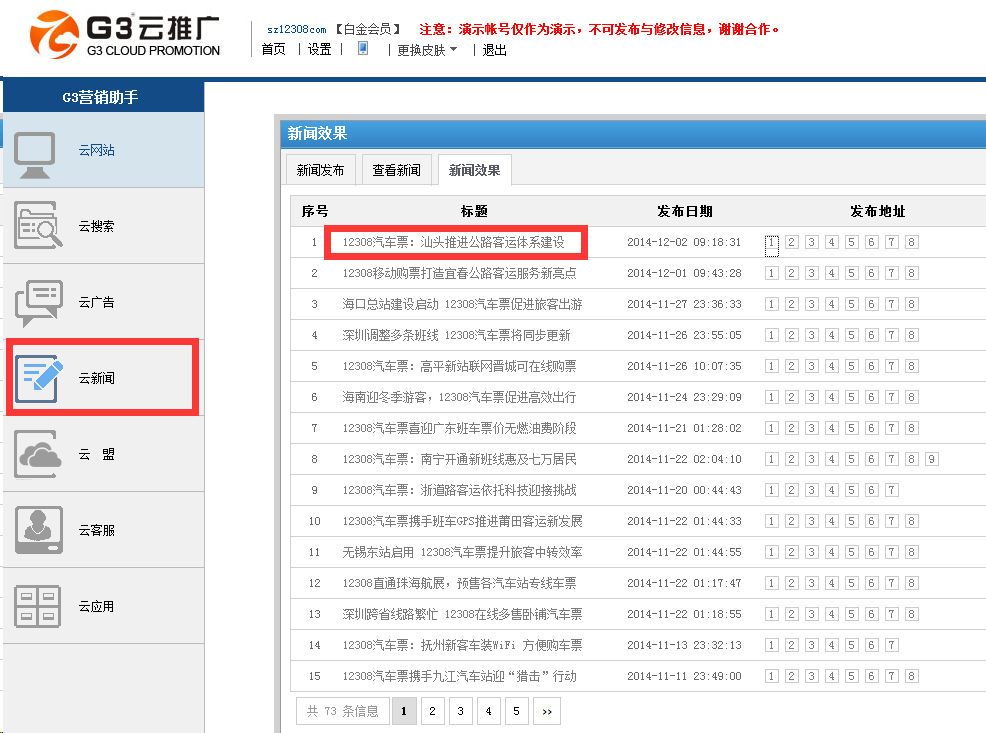Image resolution: width=986 pixels, height=733 pixels.
Task: Click the mobile phone icon in header
Action: [363, 48]
